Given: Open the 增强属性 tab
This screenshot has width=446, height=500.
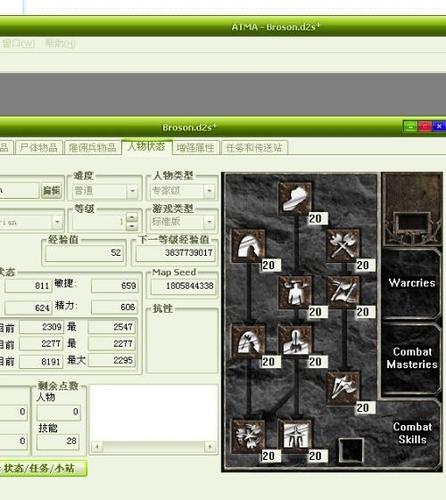Looking at the screenshot, I should tap(196, 147).
